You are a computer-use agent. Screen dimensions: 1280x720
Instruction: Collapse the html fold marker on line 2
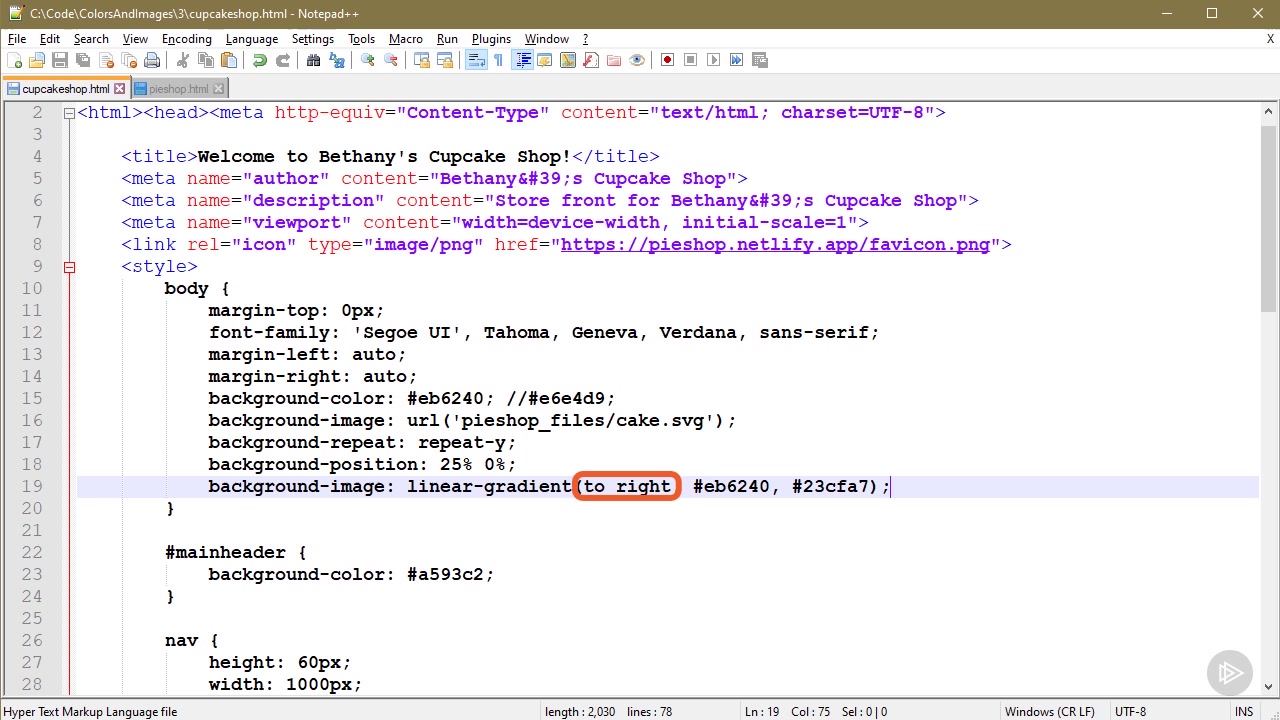69,113
